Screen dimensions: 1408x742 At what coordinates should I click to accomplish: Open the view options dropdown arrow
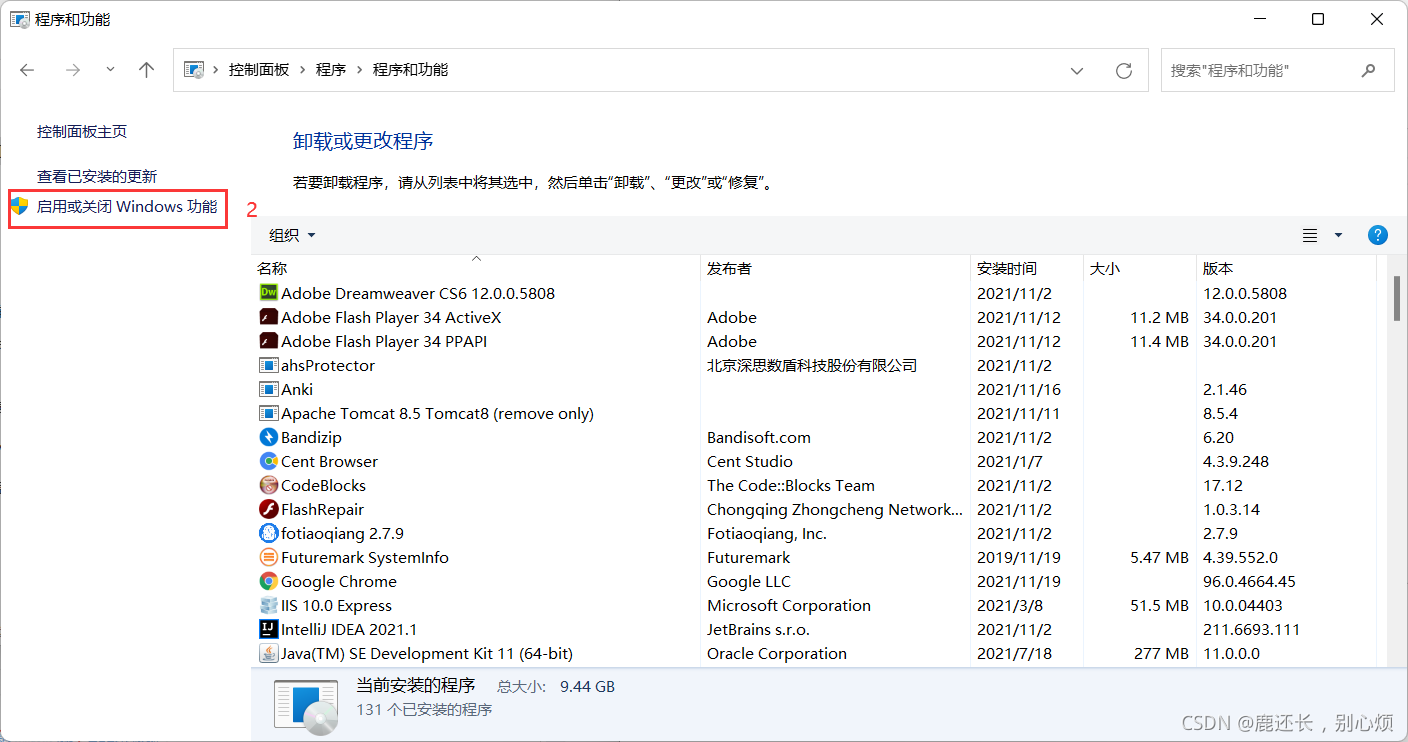[x=1339, y=235]
